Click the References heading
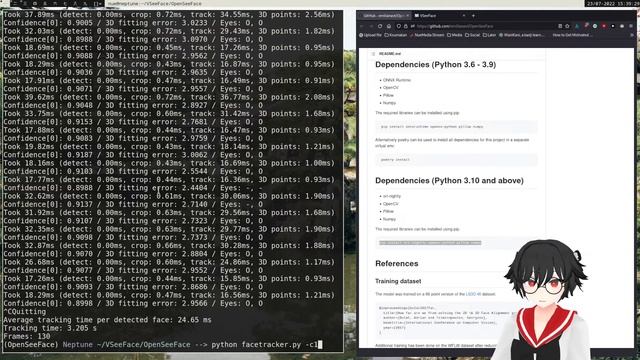This screenshot has width=640, height=360. click(x=397, y=264)
